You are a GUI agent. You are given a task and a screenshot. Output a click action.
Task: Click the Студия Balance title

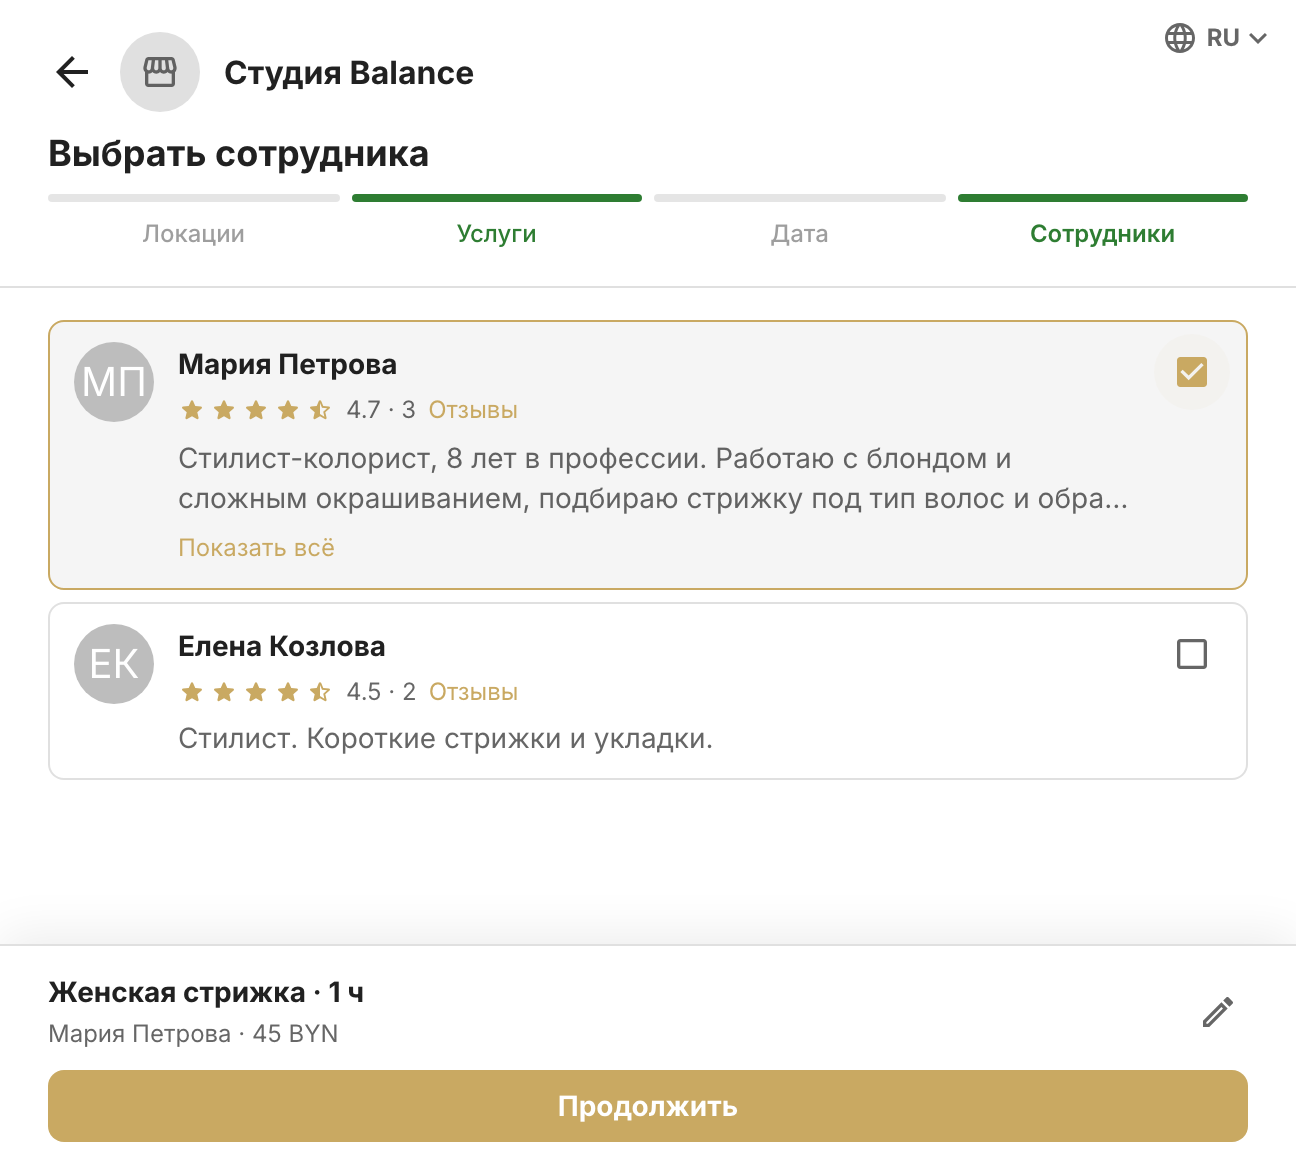pos(349,73)
